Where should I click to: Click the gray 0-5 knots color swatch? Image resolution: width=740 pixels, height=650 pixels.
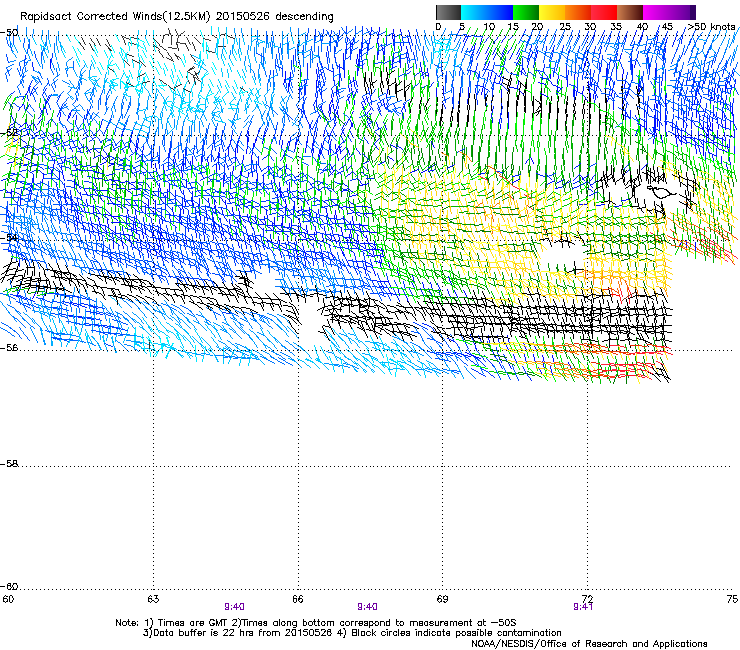(x=448, y=12)
